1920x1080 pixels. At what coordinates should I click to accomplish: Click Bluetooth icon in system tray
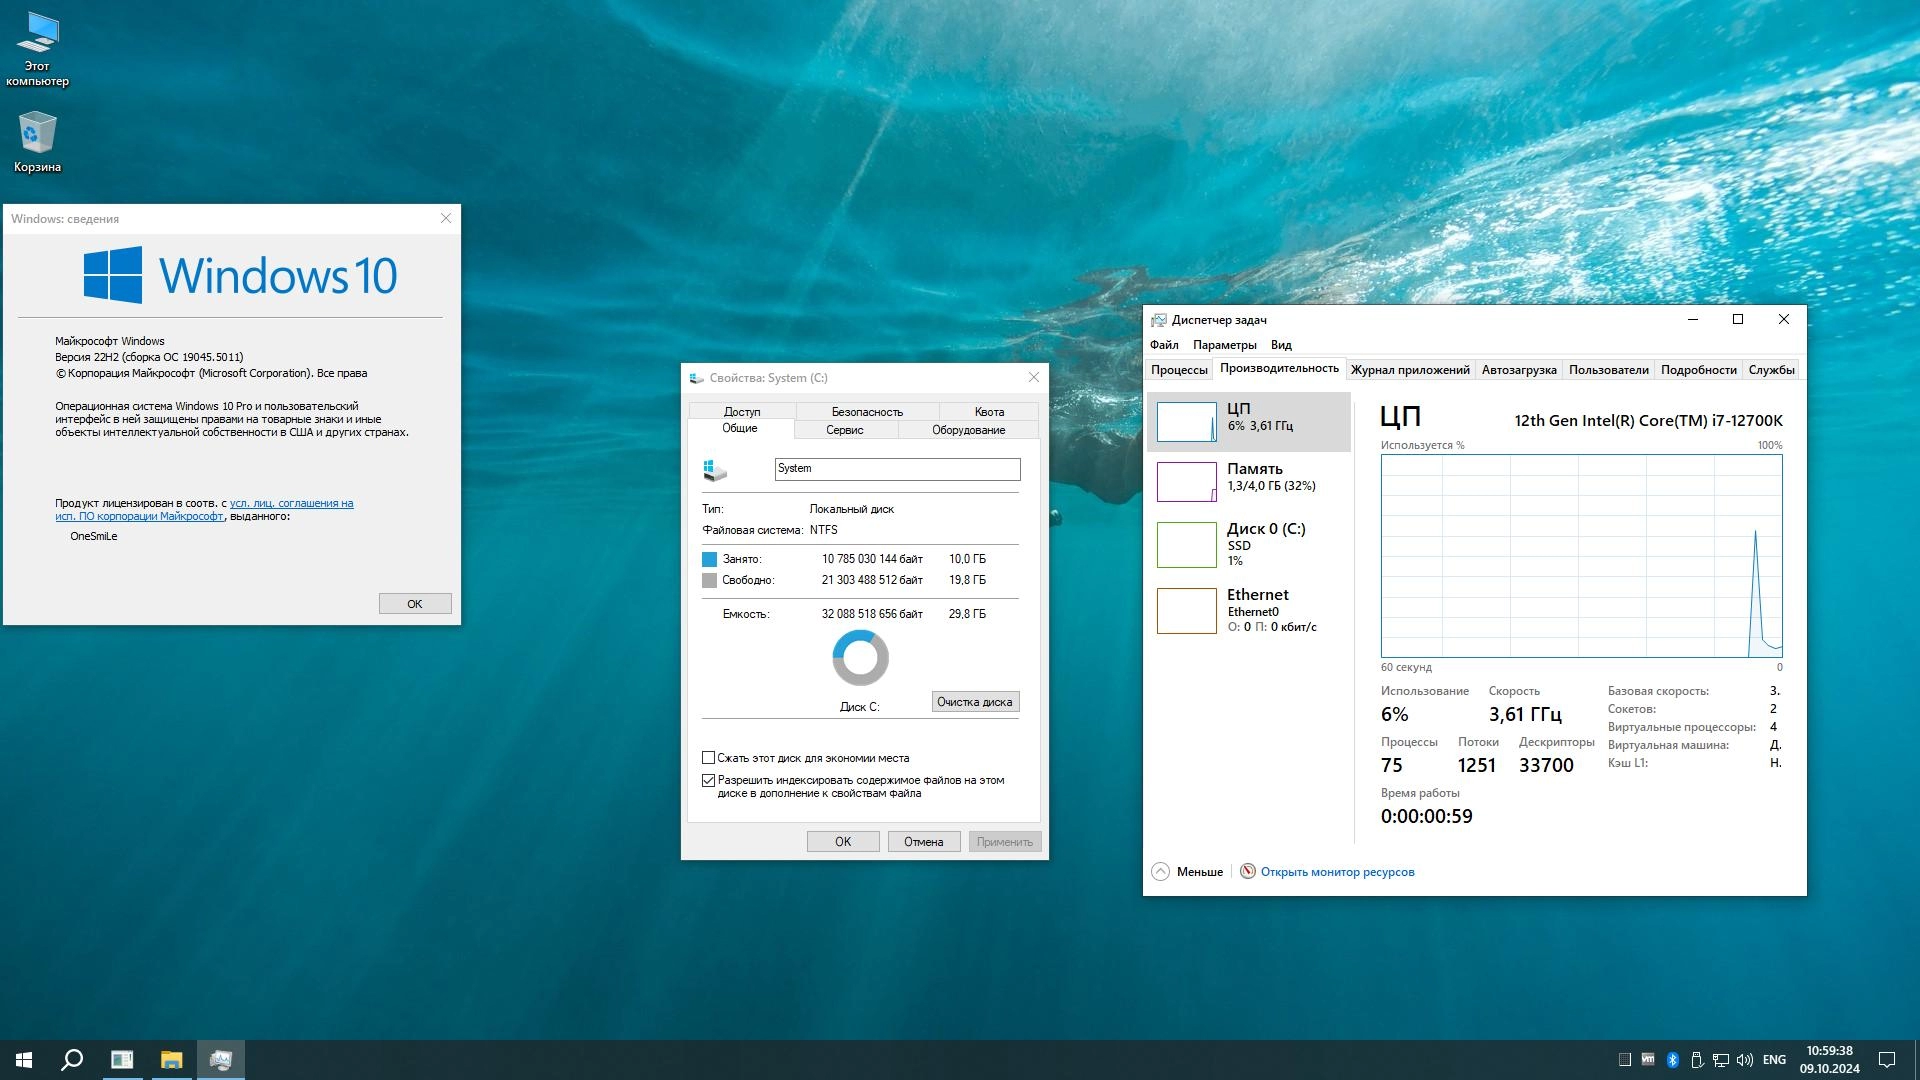[x=1672, y=1060]
